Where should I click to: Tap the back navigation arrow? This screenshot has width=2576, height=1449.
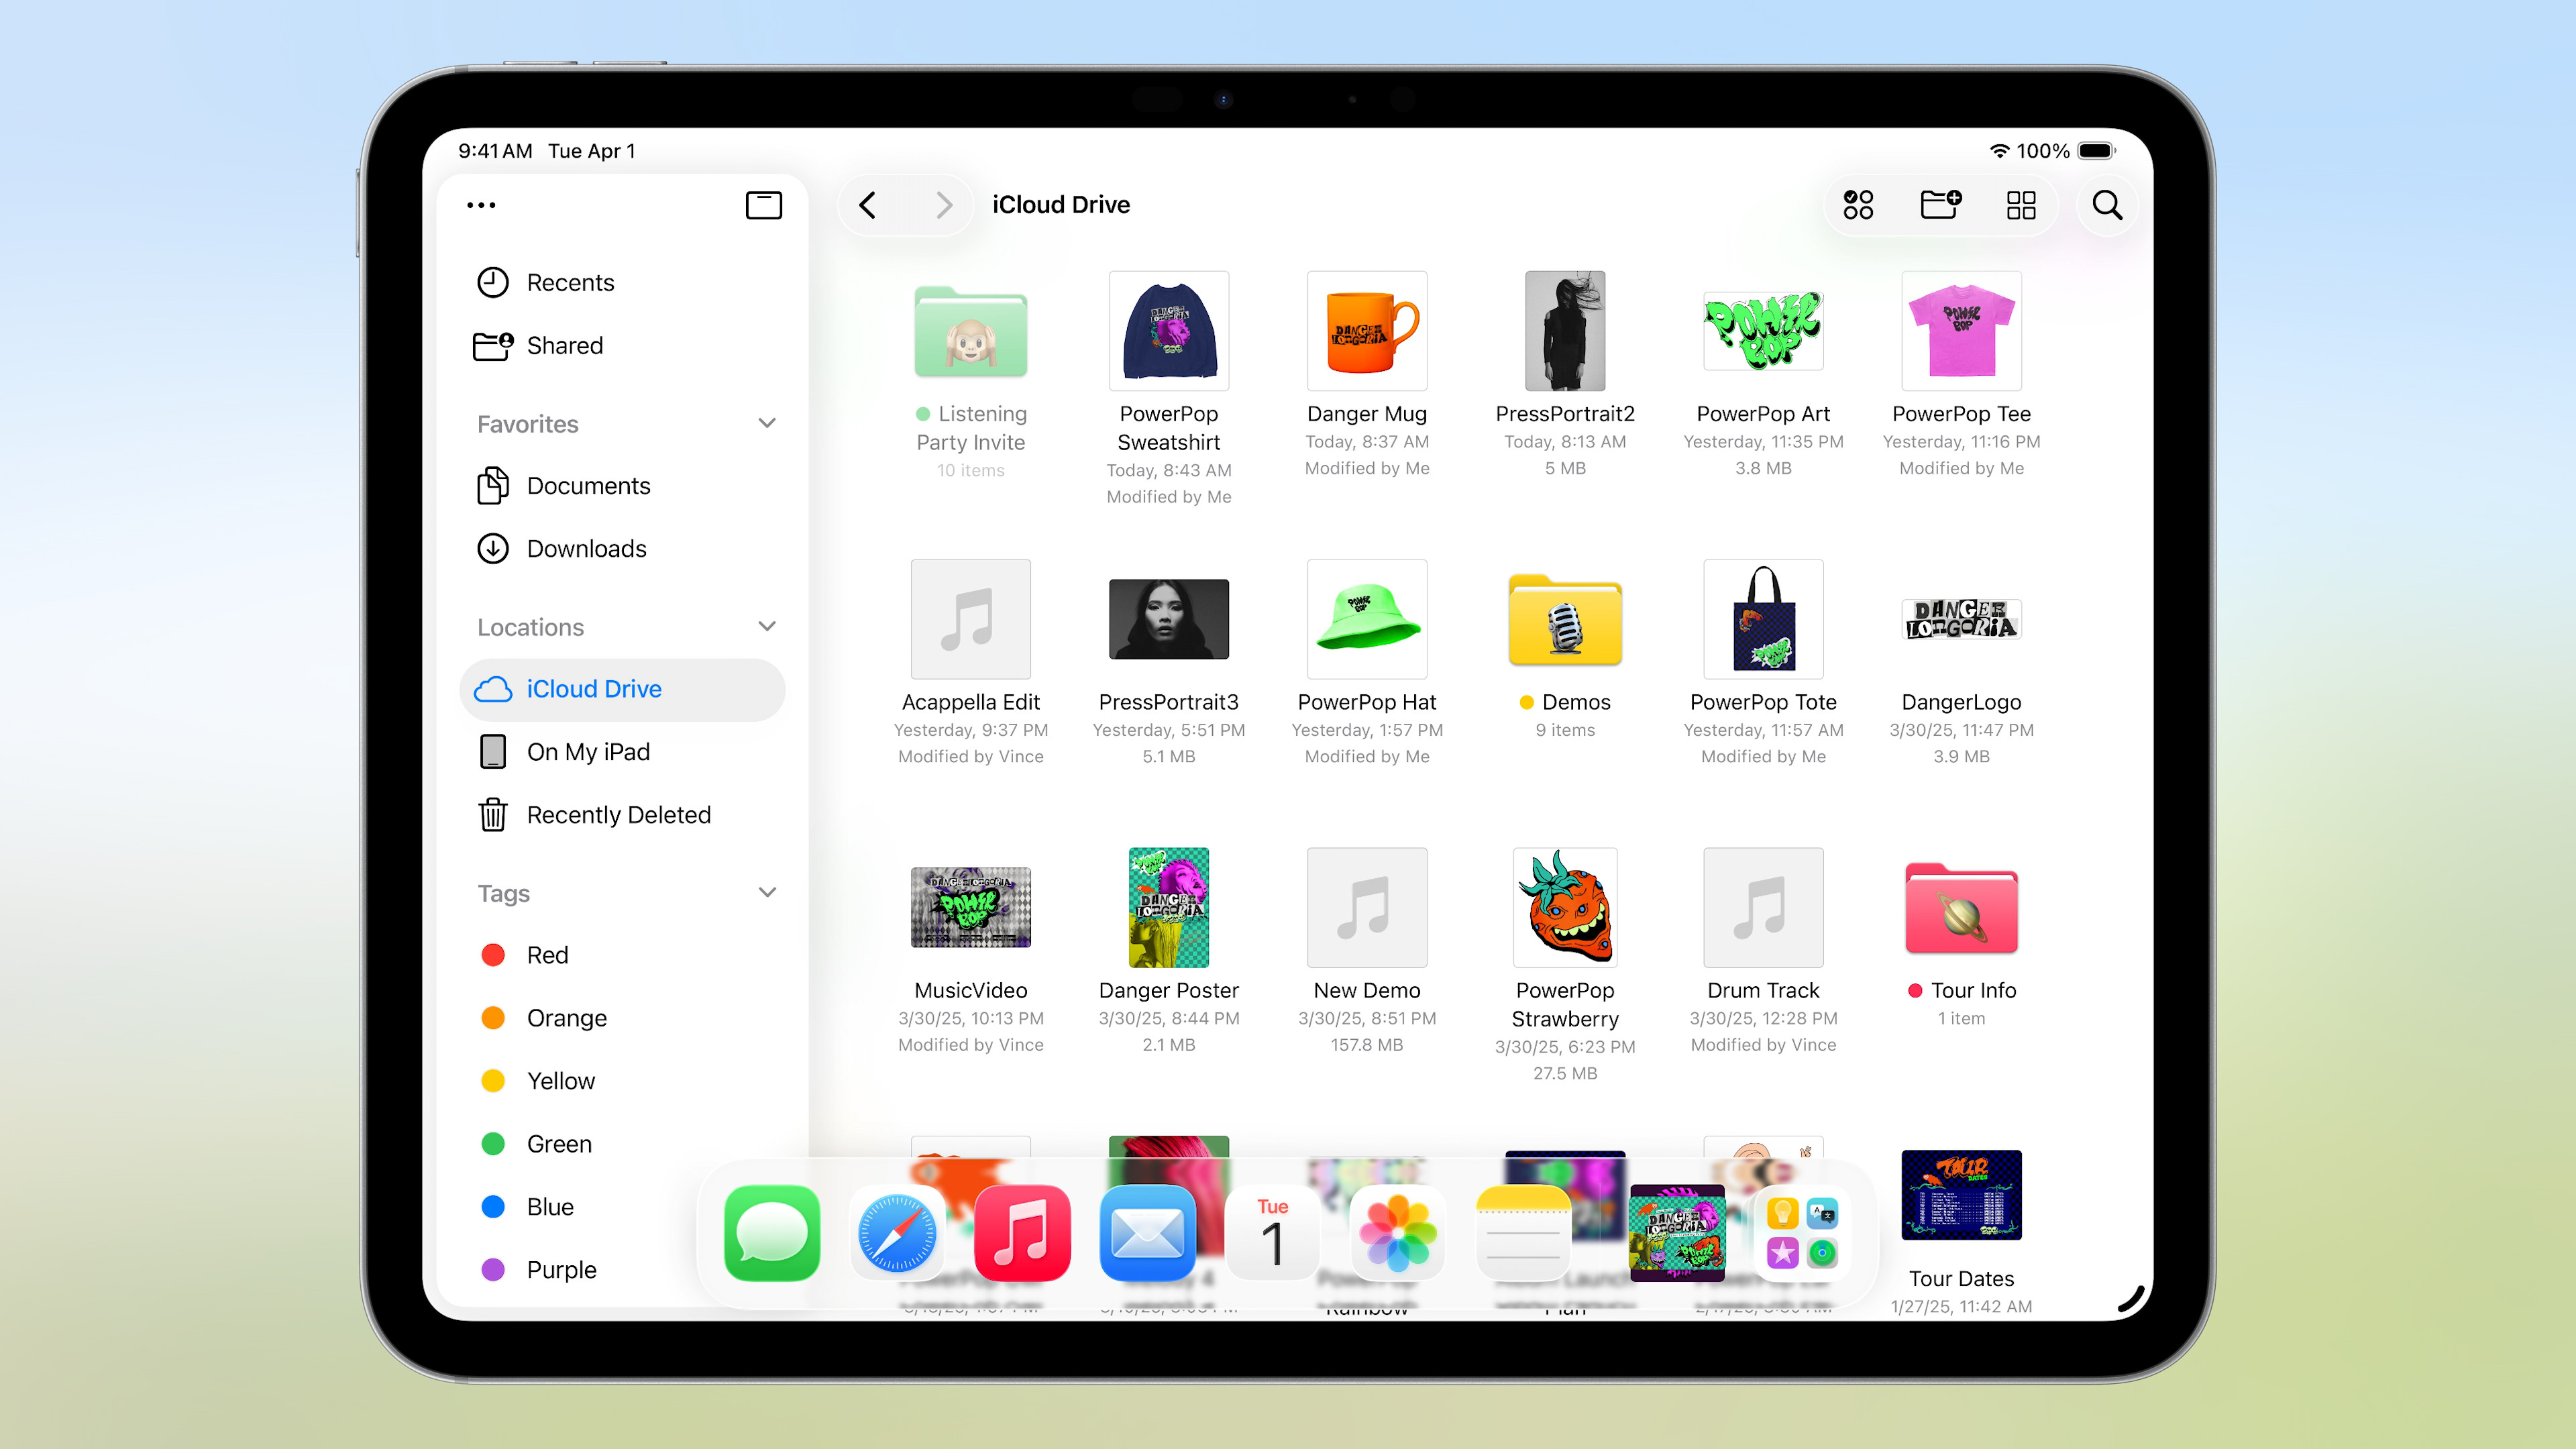(868, 205)
